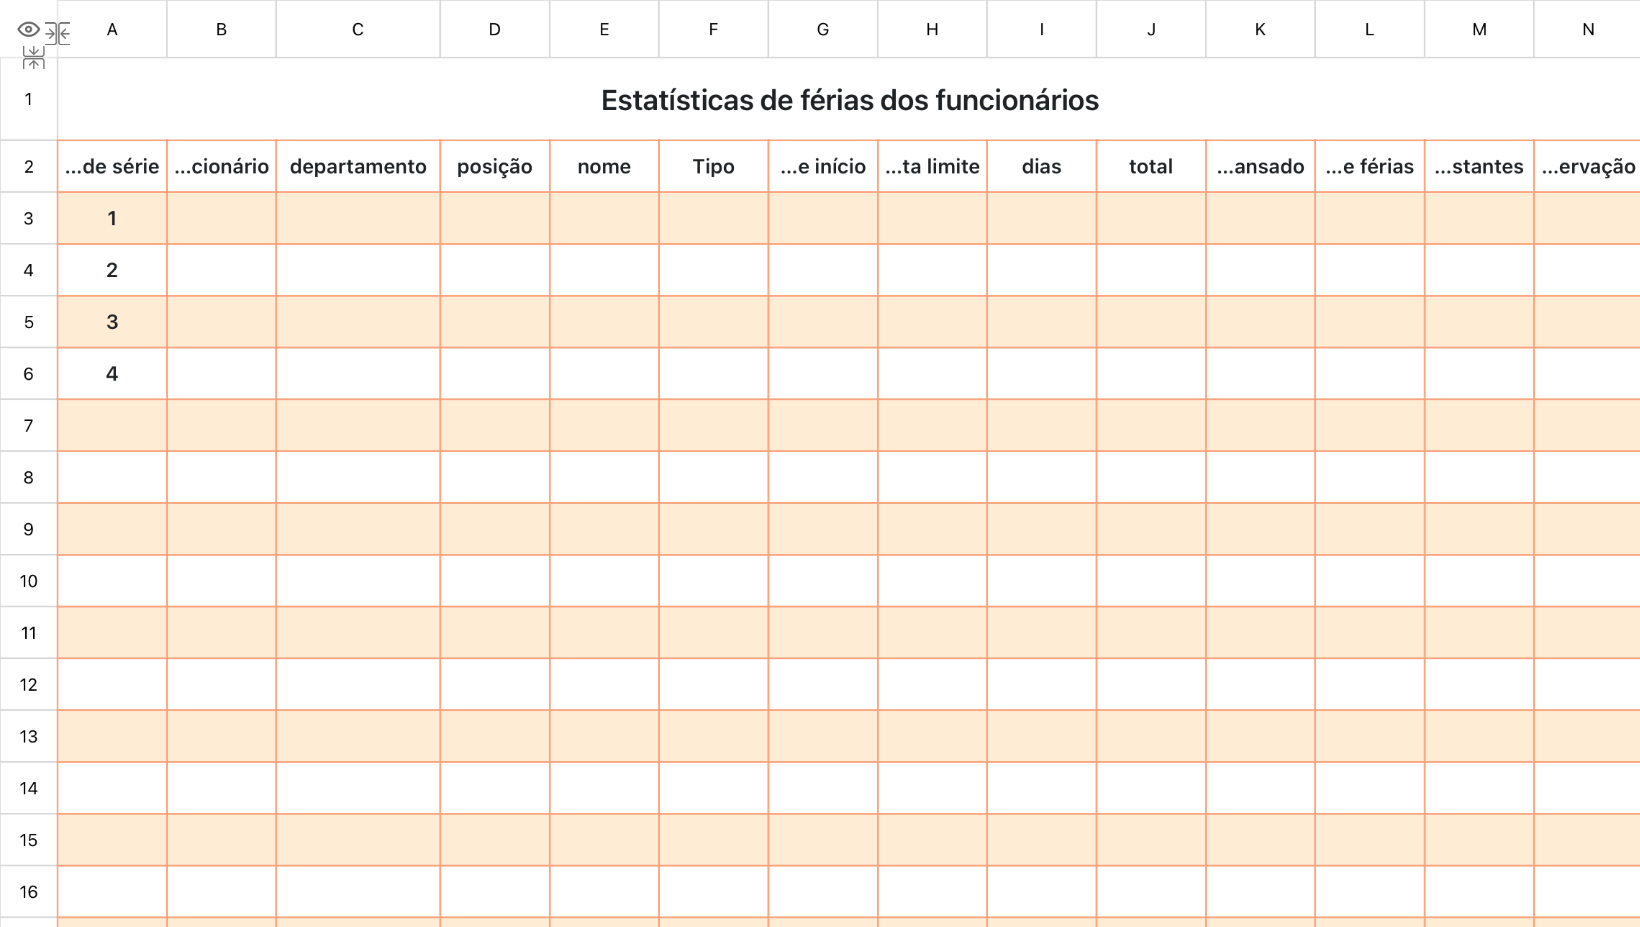
Task: Click the '...stantes' header cell
Action: click(1479, 166)
